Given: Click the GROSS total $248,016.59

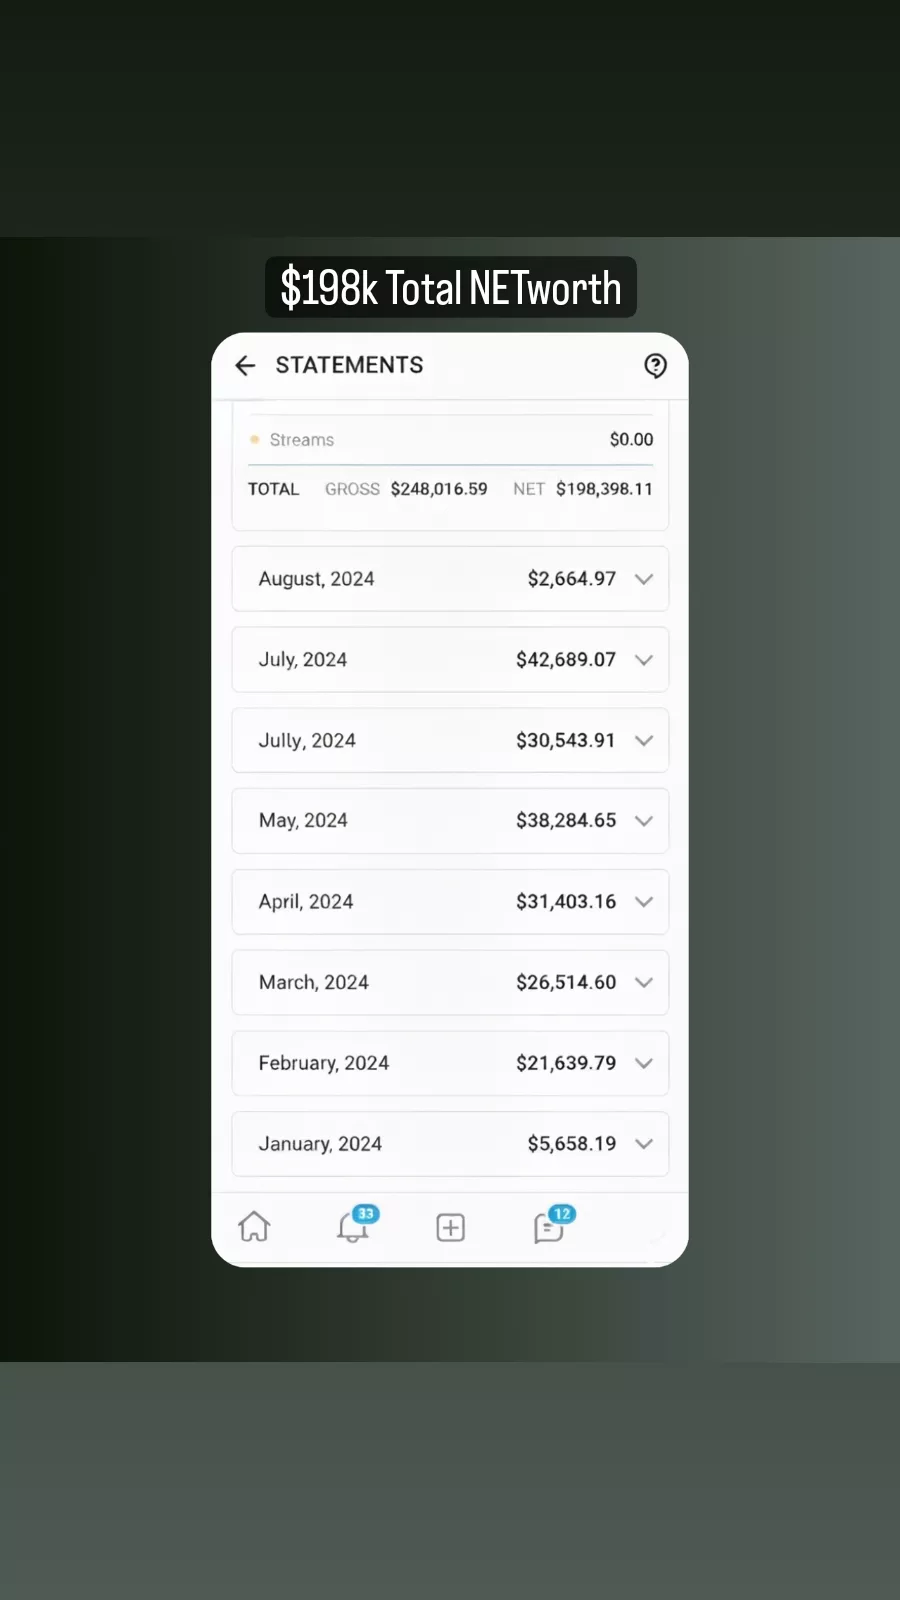Looking at the screenshot, I should [x=439, y=489].
